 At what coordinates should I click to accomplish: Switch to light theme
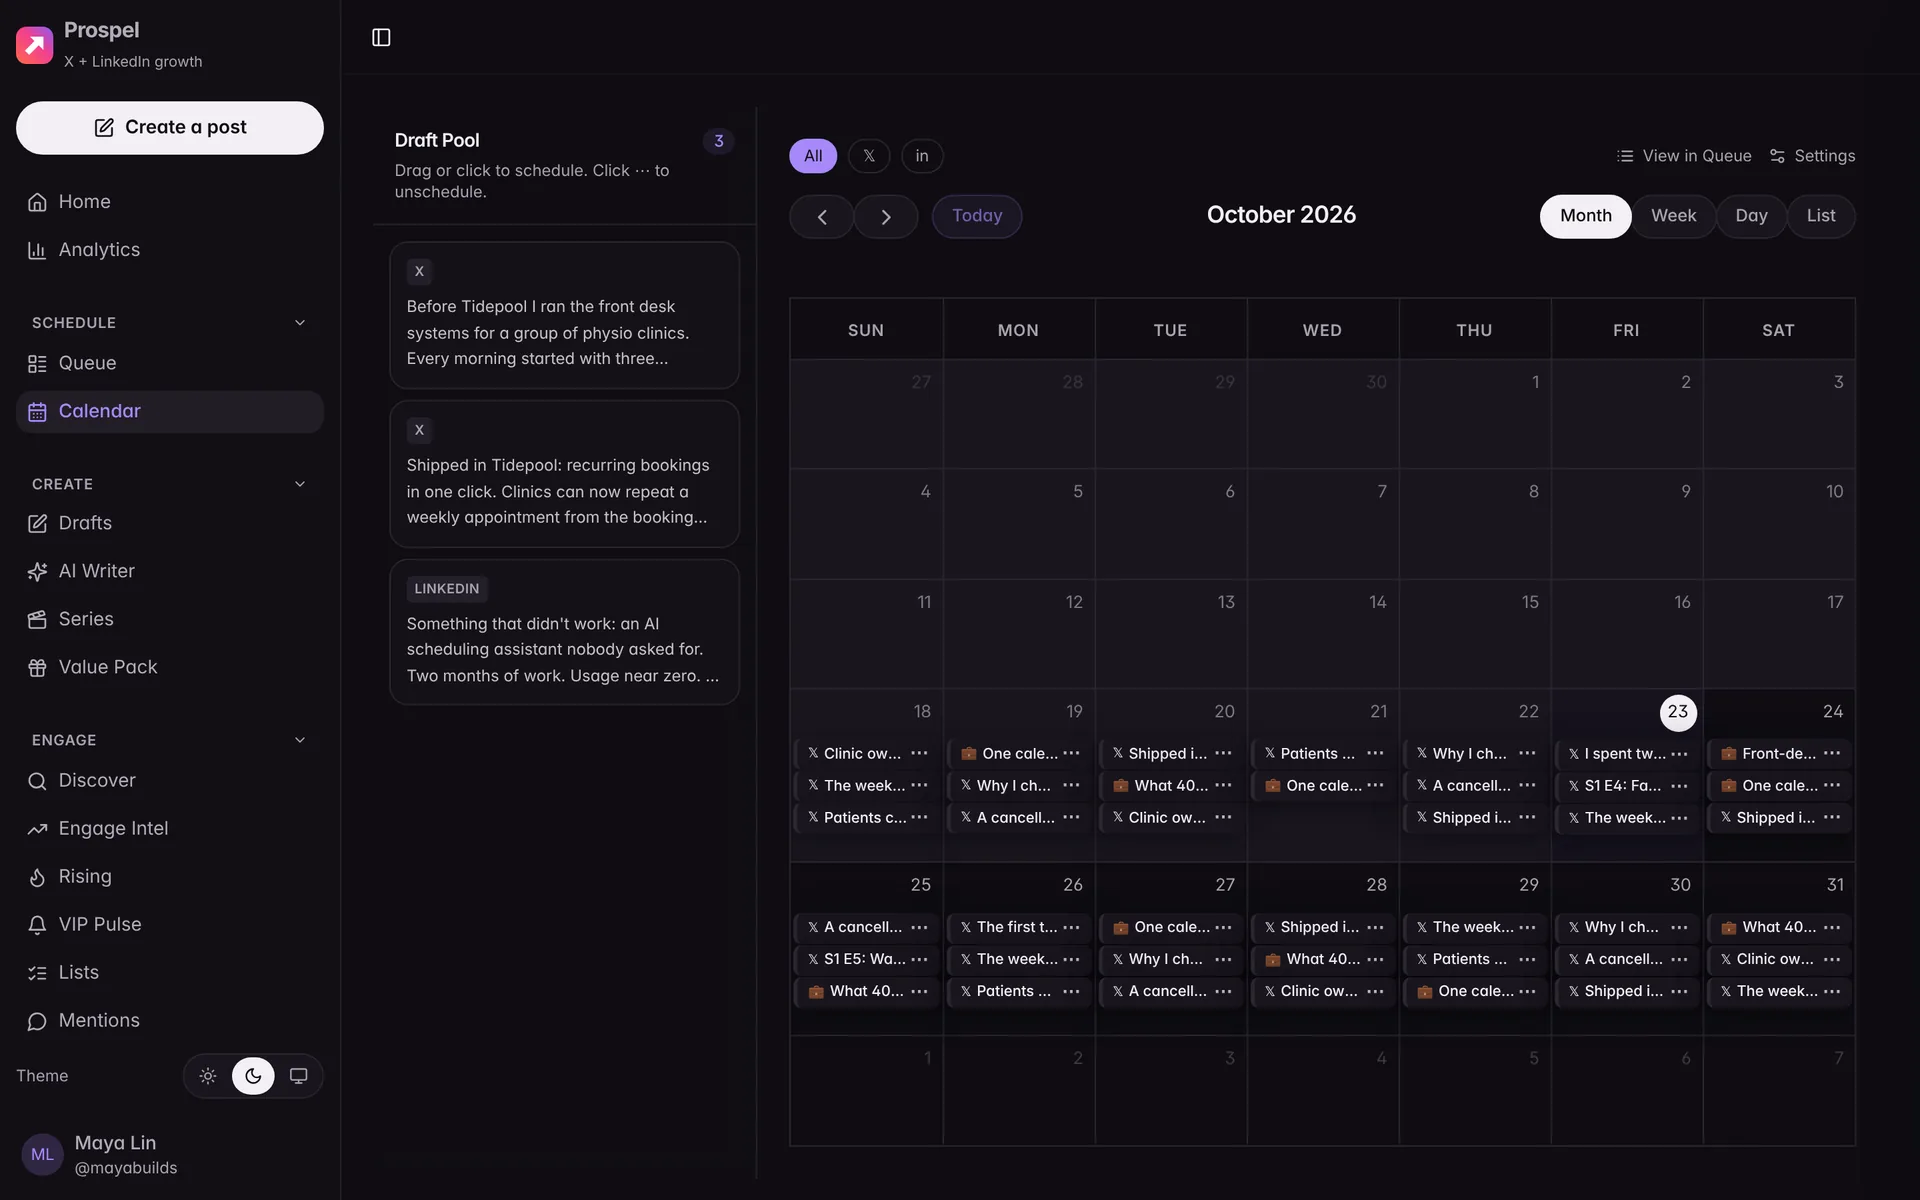(208, 1076)
